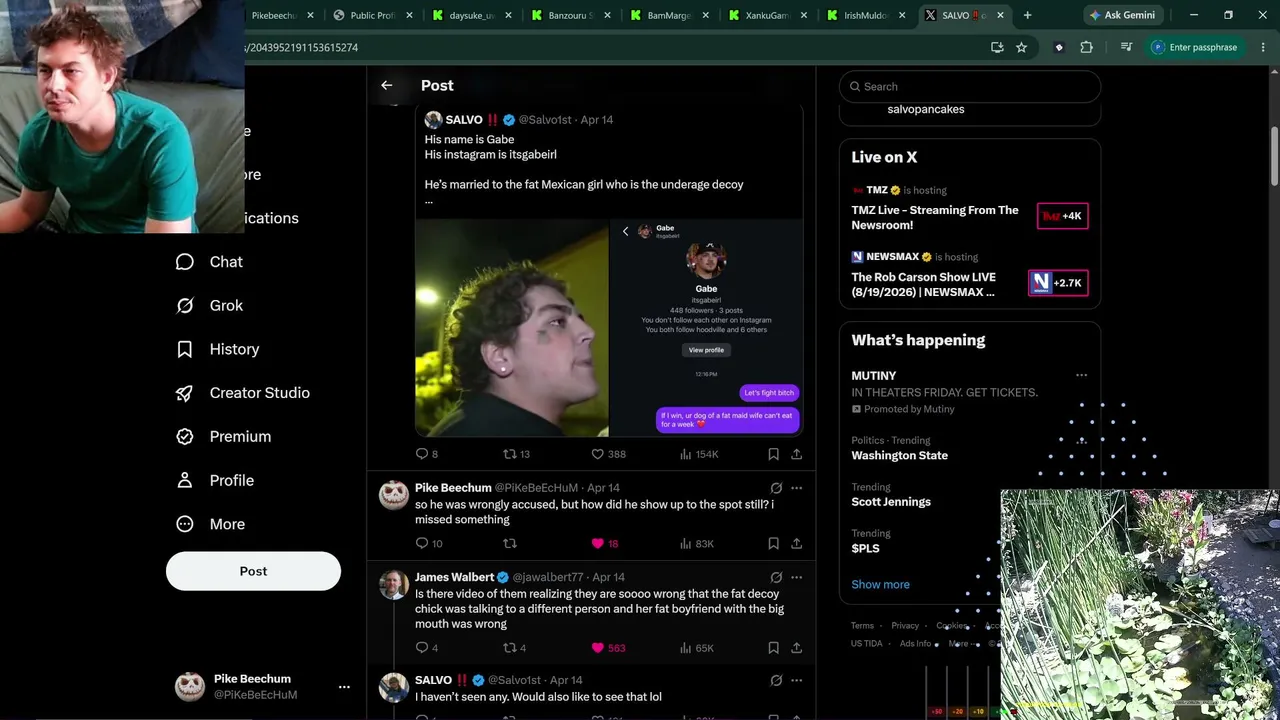Share James Walbert's comment

pos(796,648)
